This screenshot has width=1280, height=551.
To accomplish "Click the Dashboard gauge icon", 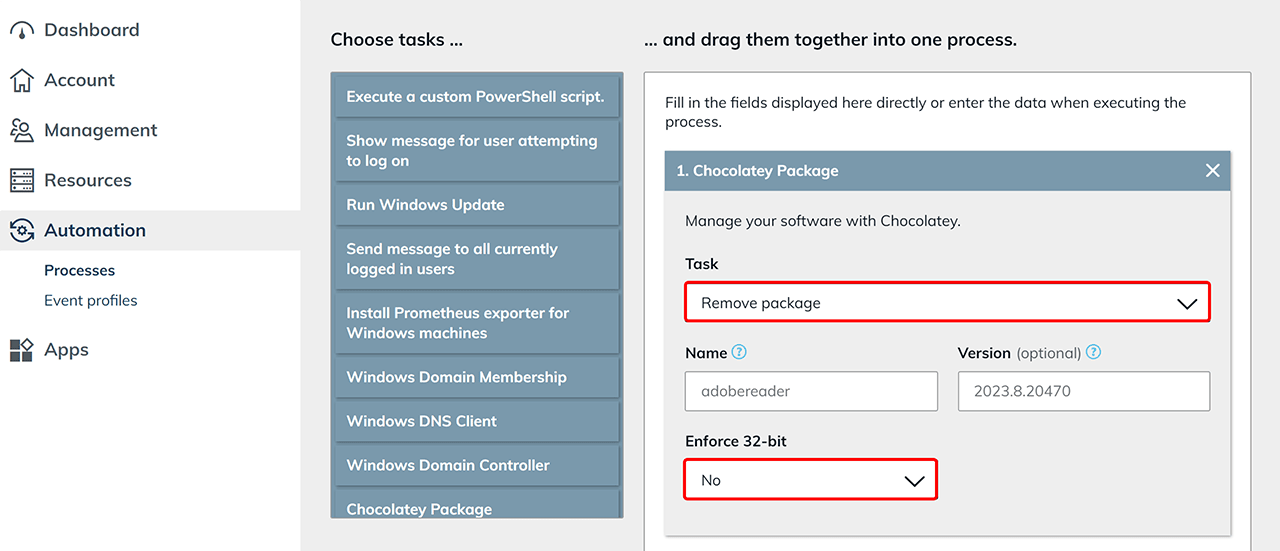I will (22, 31).
